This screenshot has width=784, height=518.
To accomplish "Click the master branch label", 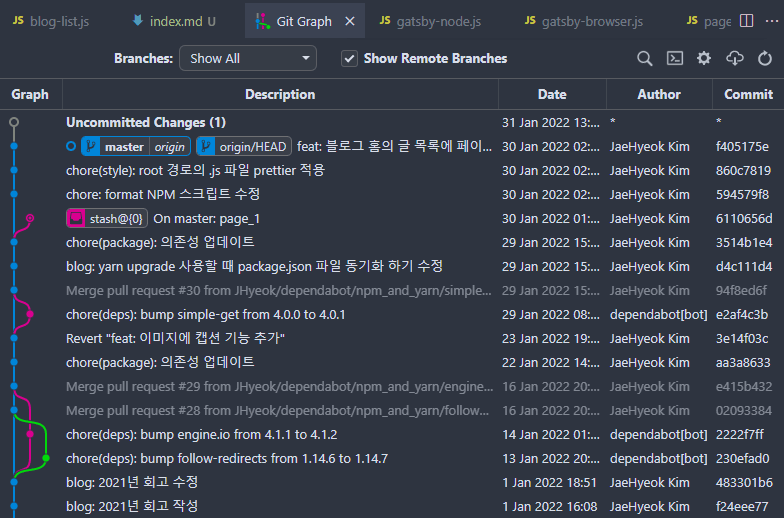I will 124,146.
